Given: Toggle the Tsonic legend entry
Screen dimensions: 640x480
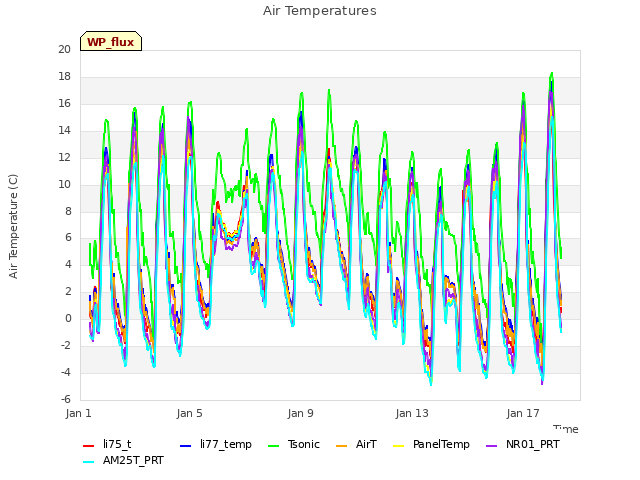Looking at the screenshot, I should [293, 444].
